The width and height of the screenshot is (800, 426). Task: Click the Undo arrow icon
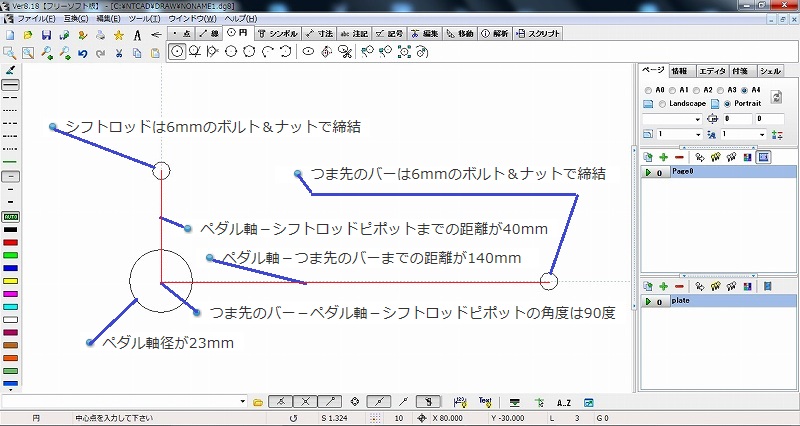(x=82, y=53)
